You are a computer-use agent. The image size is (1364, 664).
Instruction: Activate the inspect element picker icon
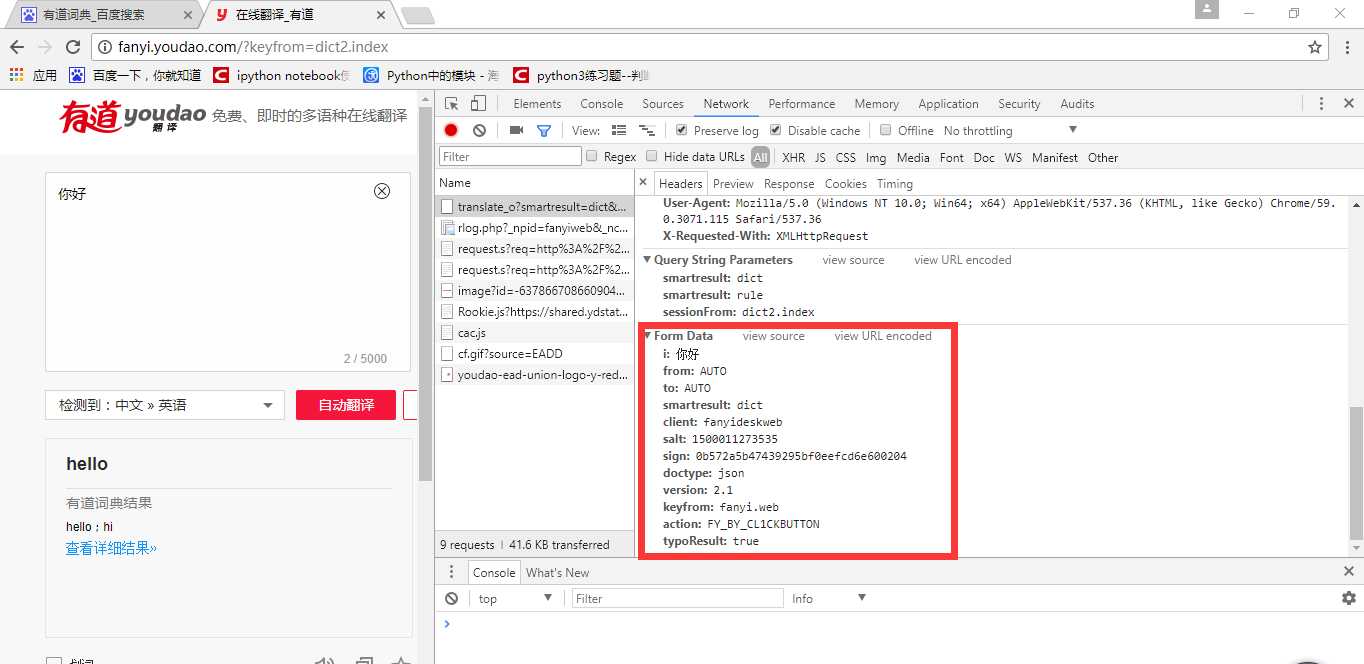coord(452,104)
